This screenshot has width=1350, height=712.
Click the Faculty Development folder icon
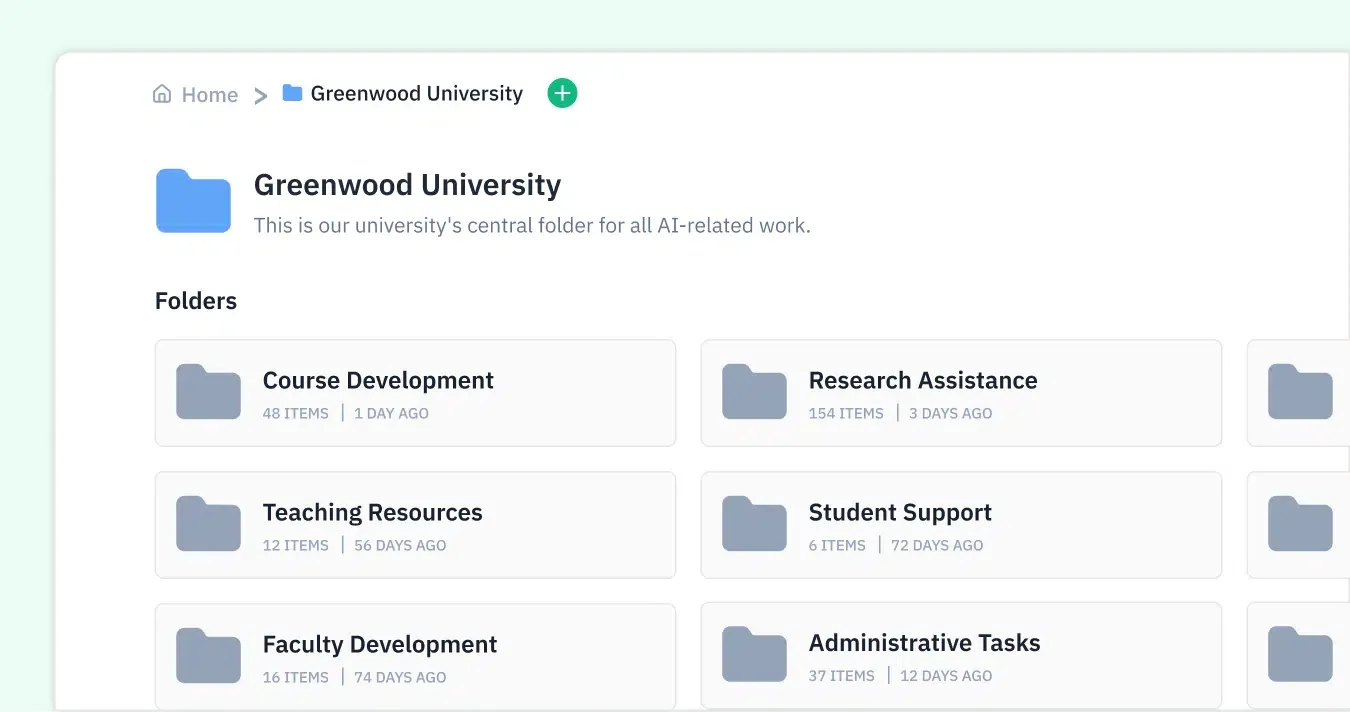click(x=208, y=656)
